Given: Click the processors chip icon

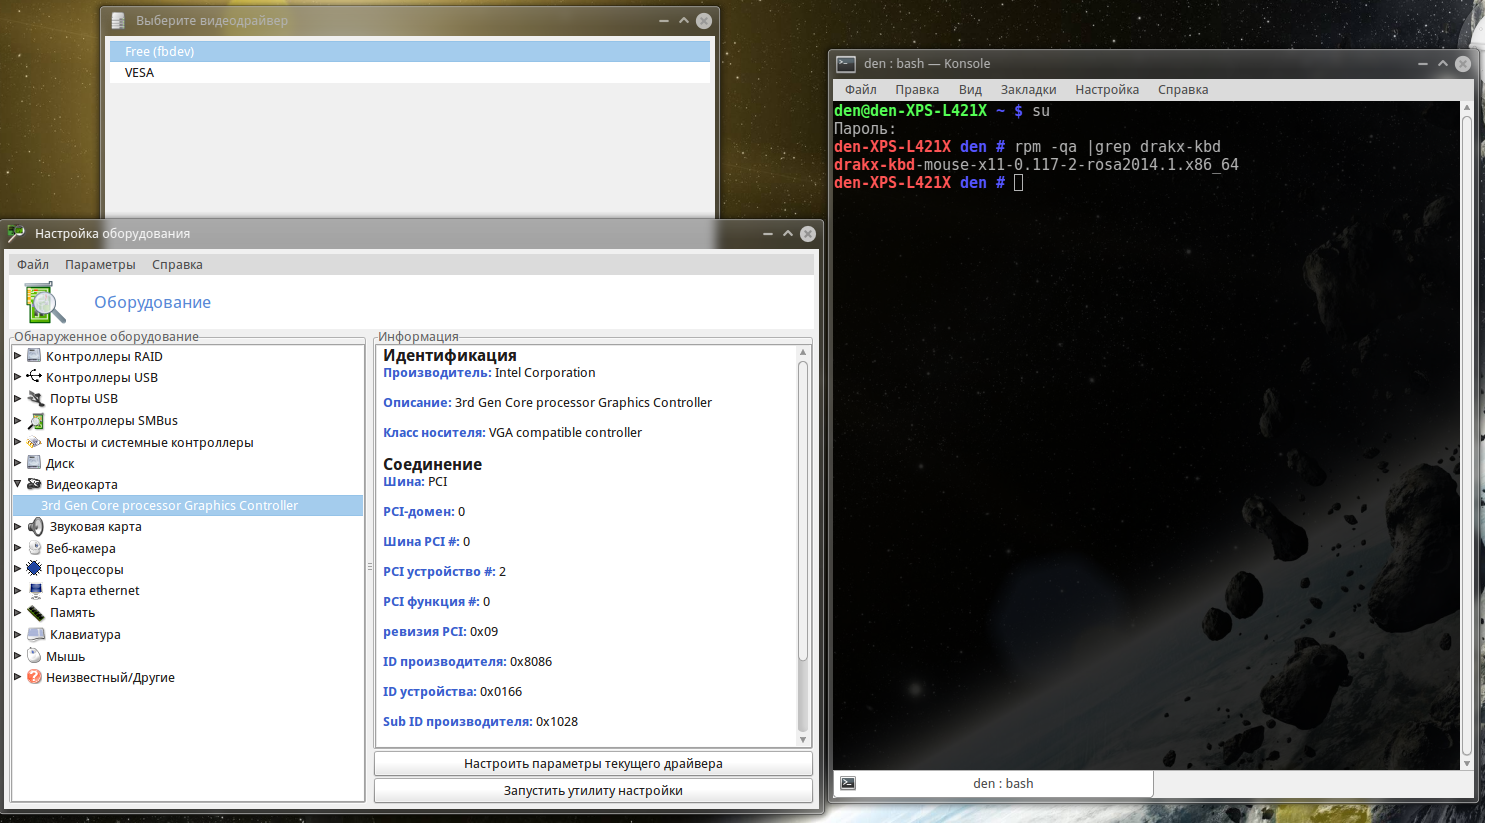Looking at the screenshot, I should [34, 569].
